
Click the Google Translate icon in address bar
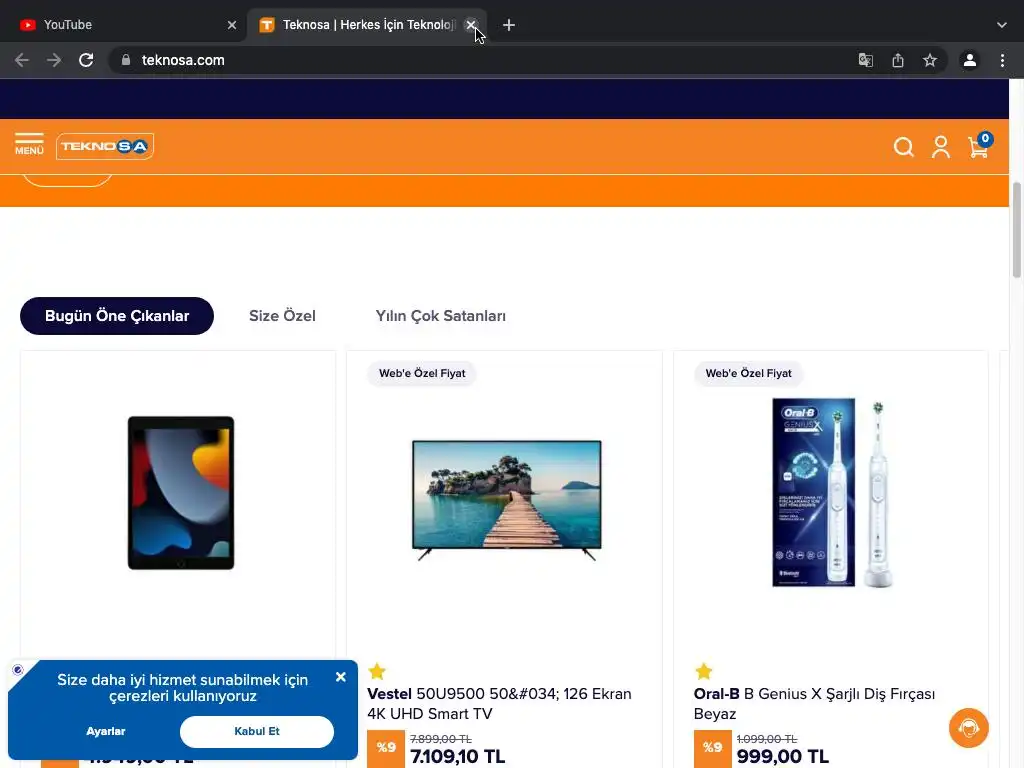click(866, 60)
